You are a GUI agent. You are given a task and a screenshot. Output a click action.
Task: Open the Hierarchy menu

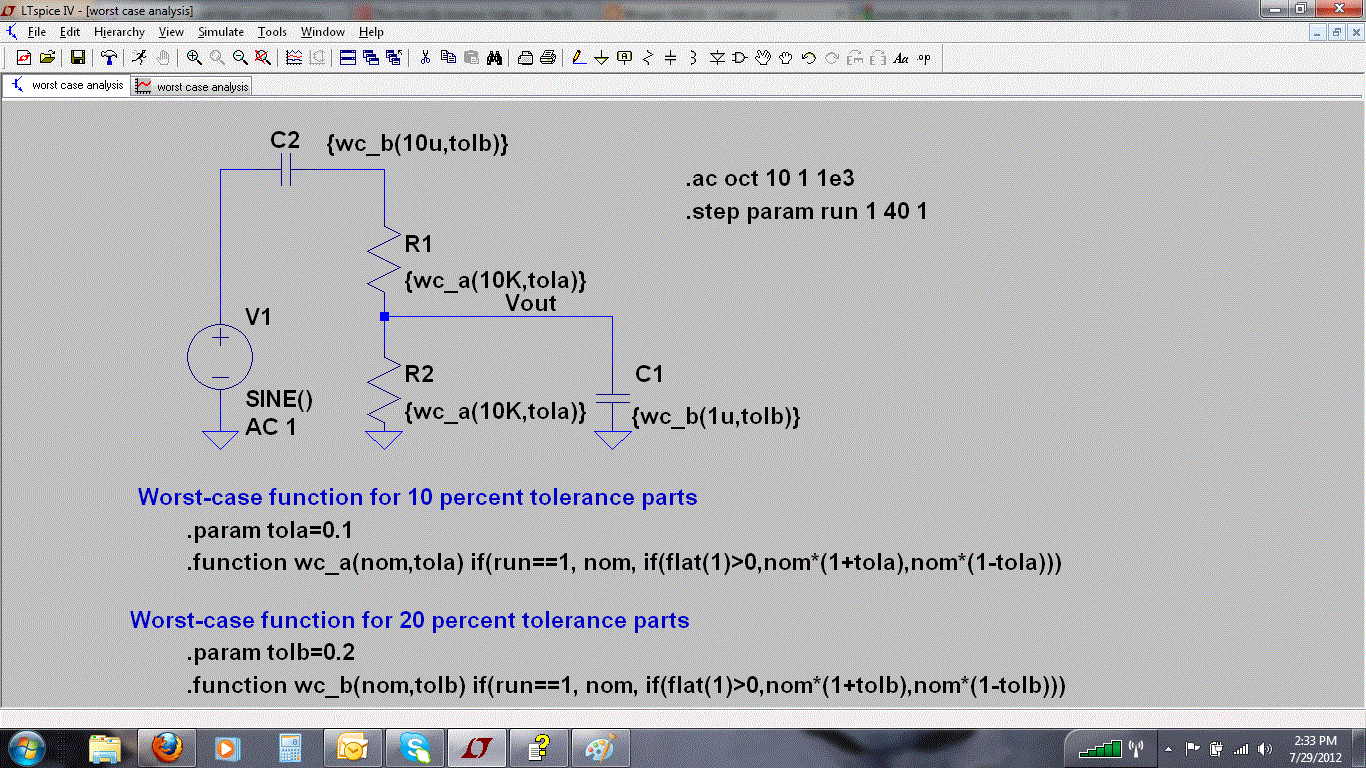coord(119,31)
